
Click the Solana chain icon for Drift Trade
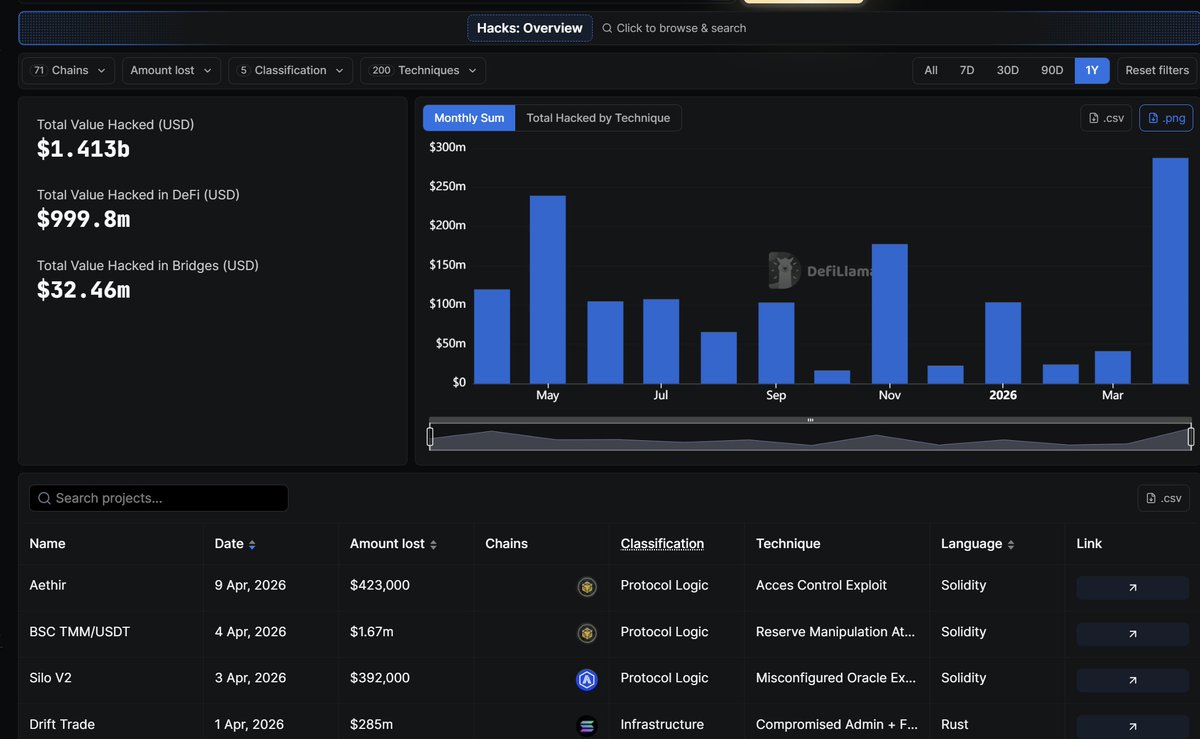(x=586, y=725)
